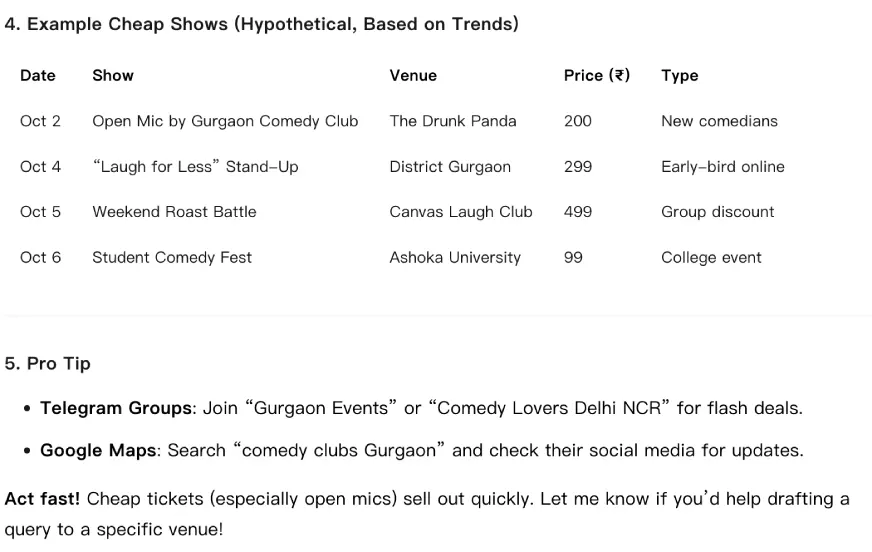Select the "Student Comedy Fest" show
Screen dimensions: 872x552
point(172,257)
